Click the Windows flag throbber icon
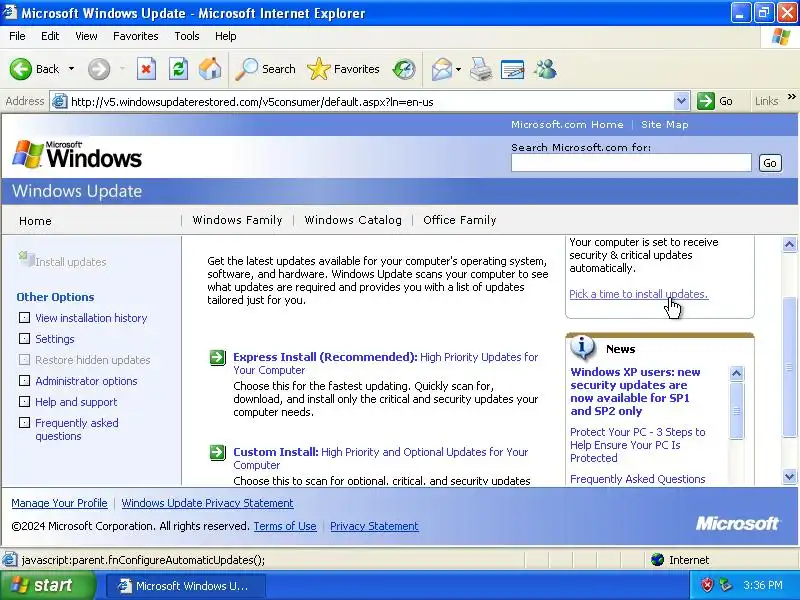The image size is (800, 600). click(781, 36)
